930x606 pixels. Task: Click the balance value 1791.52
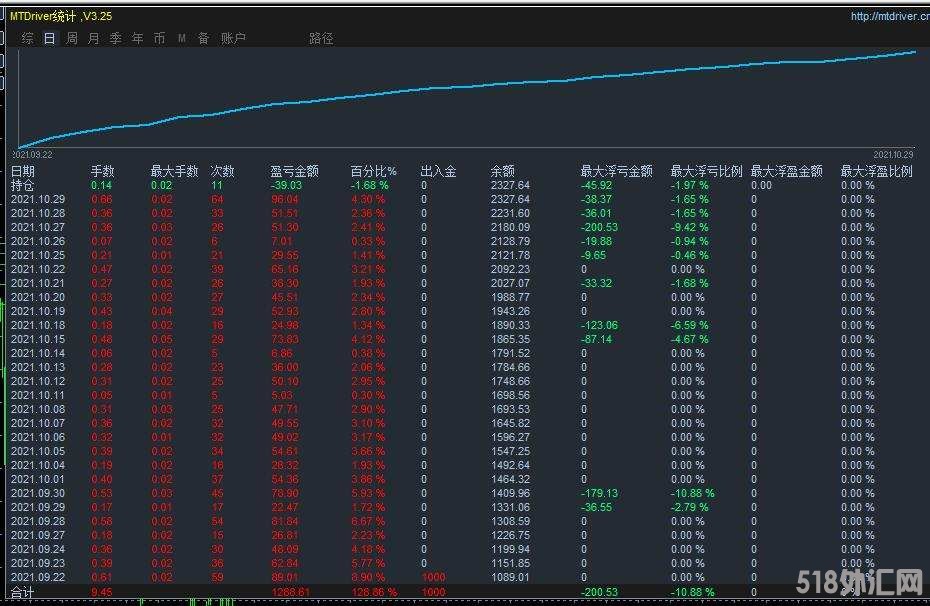(x=510, y=353)
